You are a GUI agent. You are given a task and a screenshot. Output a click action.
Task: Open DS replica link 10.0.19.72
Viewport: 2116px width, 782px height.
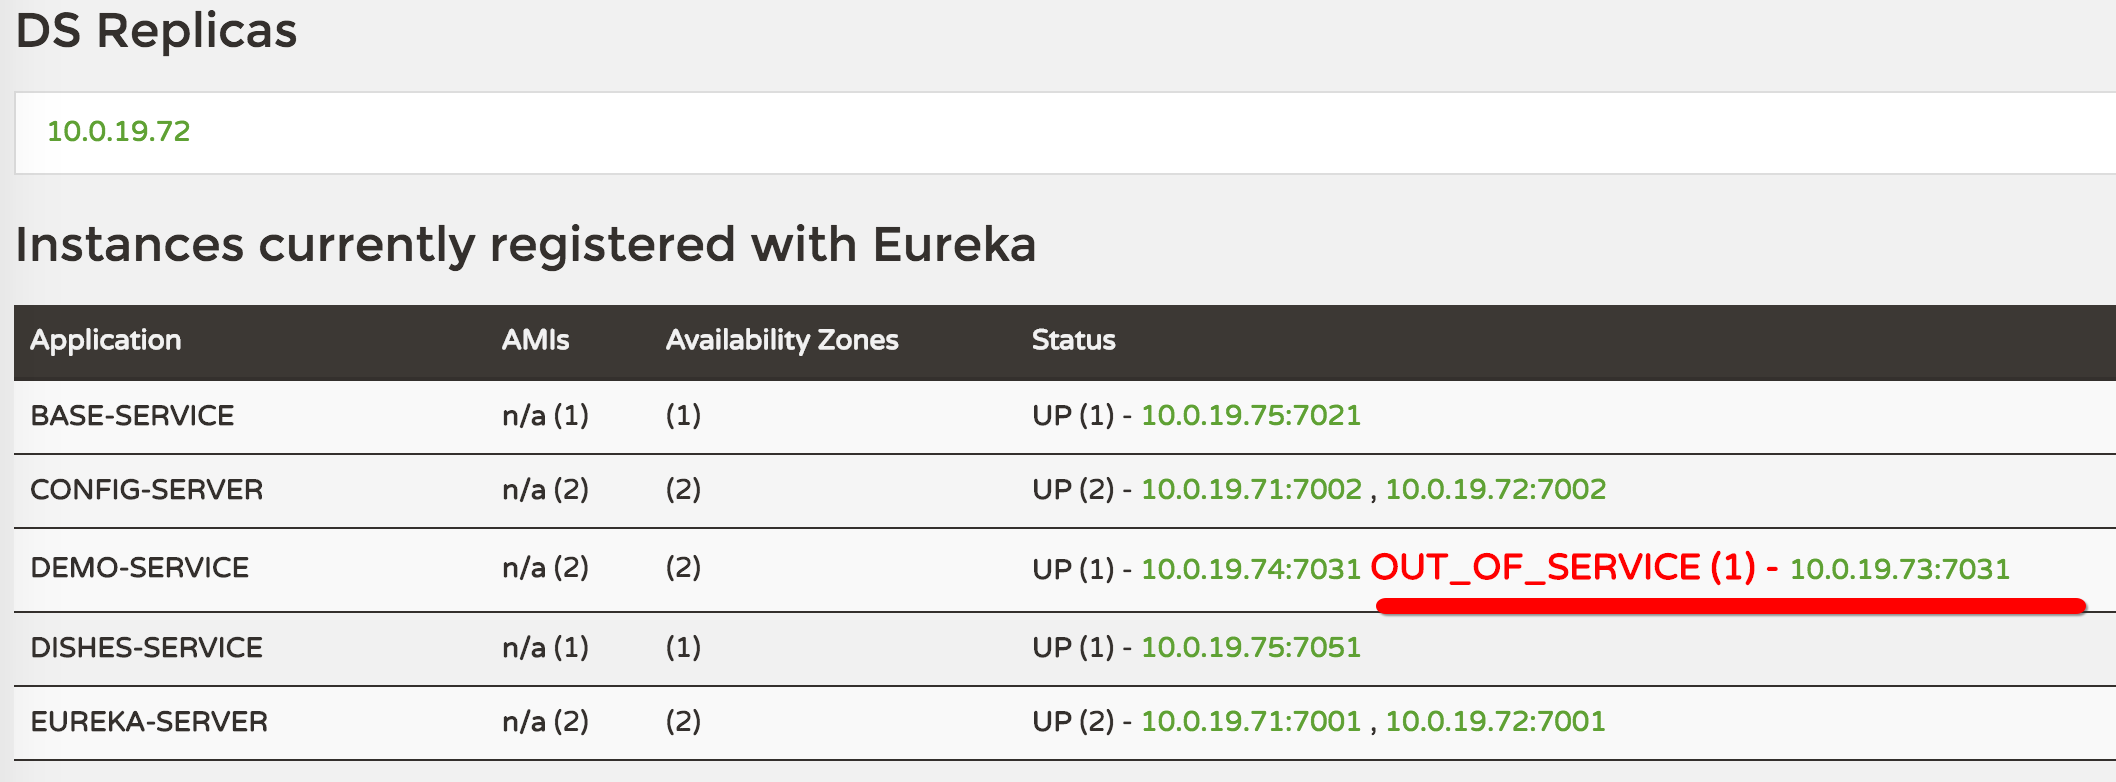pos(119,131)
